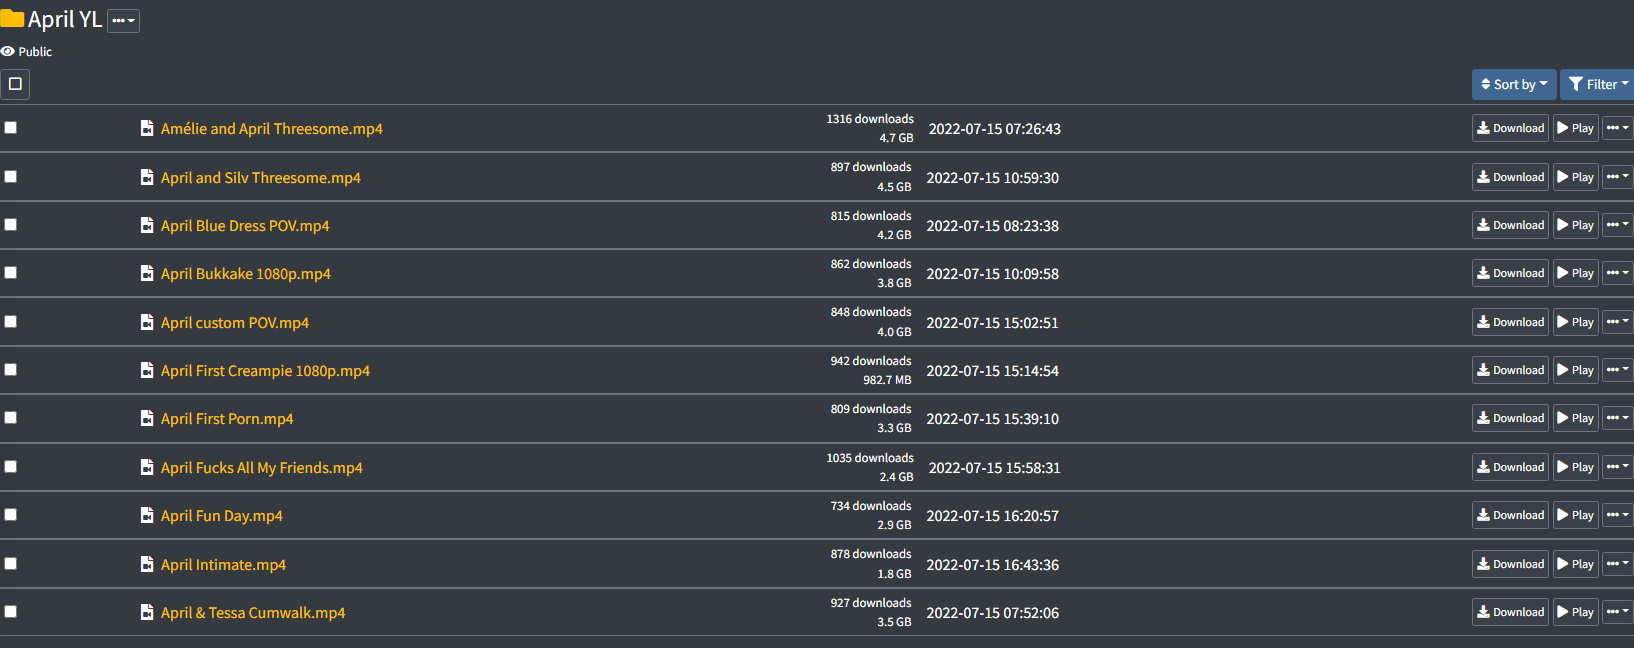Open the Sort by dropdown

pyautogui.click(x=1514, y=84)
